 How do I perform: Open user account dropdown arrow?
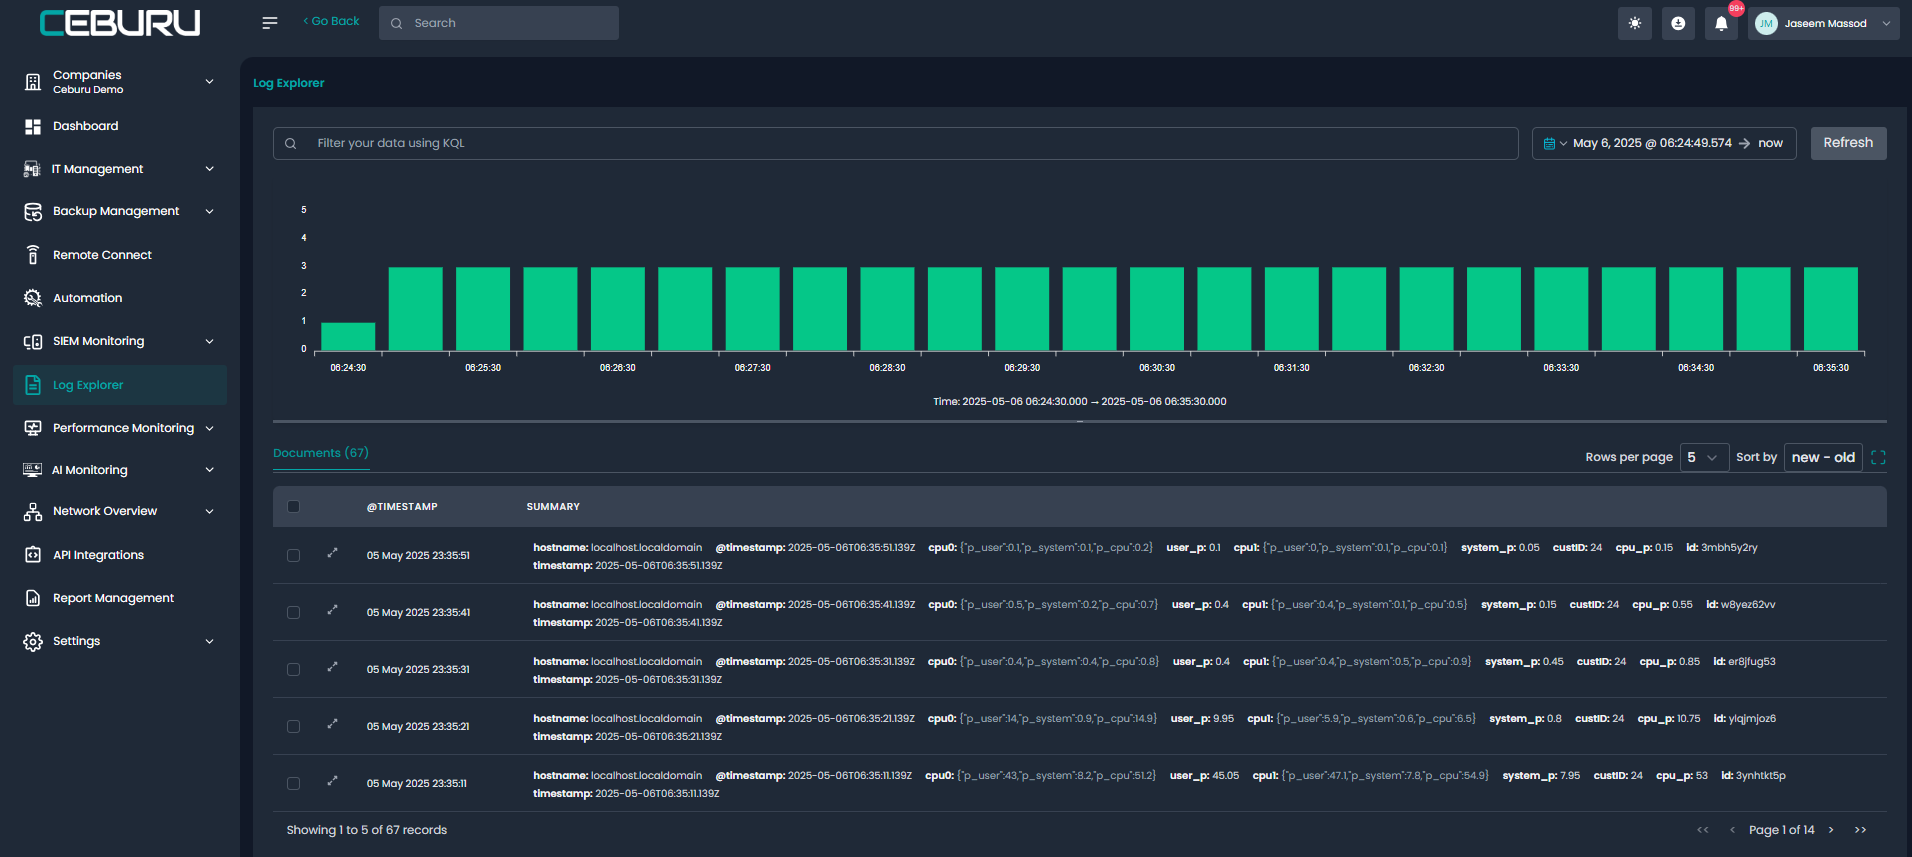tap(1886, 23)
